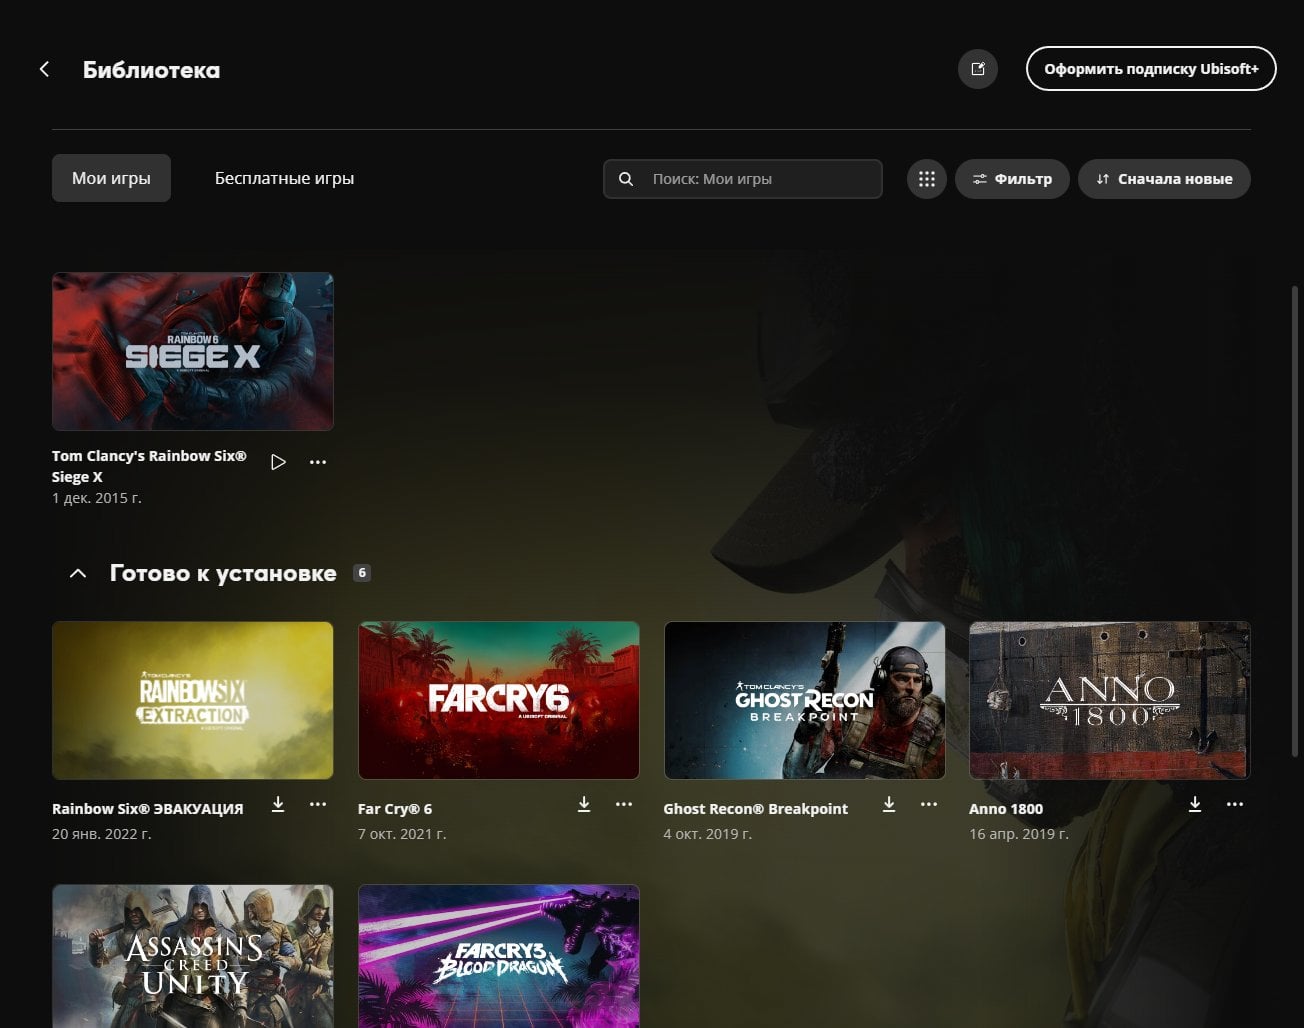Screen dimensions: 1304x1028
Task: Open Assassin's Creed Unity cover thumbnail
Action: (193, 956)
